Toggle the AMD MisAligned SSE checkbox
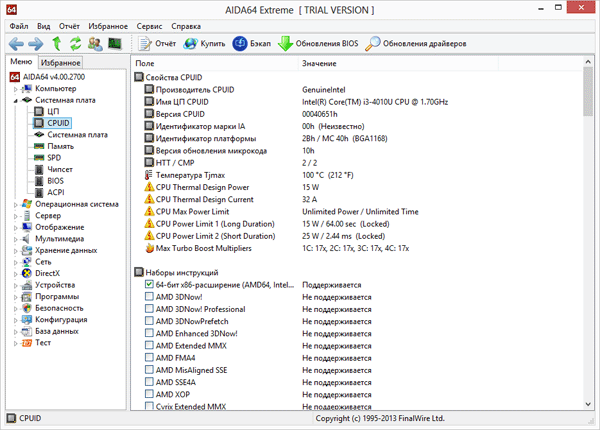Screen dimensions: 600x430 [x=149, y=370]
